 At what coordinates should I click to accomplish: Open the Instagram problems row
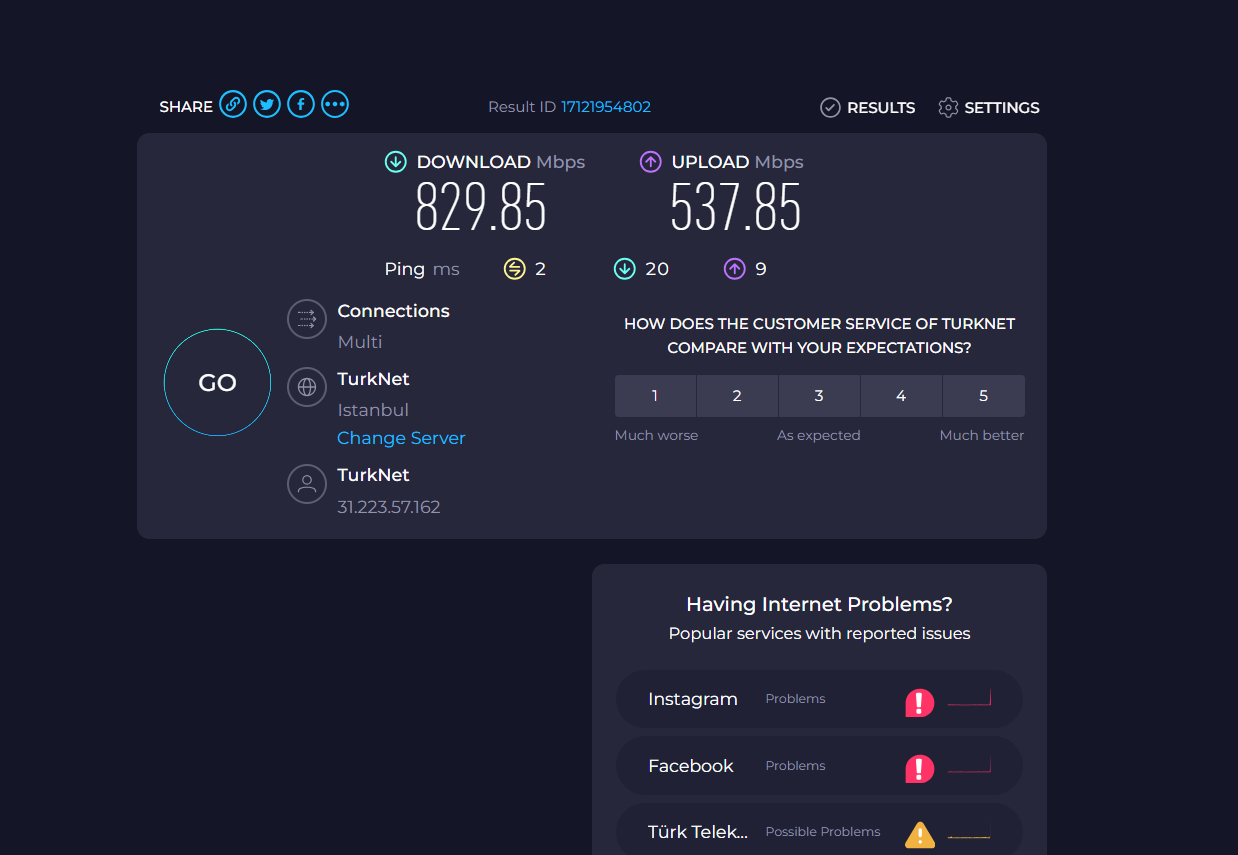[819, 699]
